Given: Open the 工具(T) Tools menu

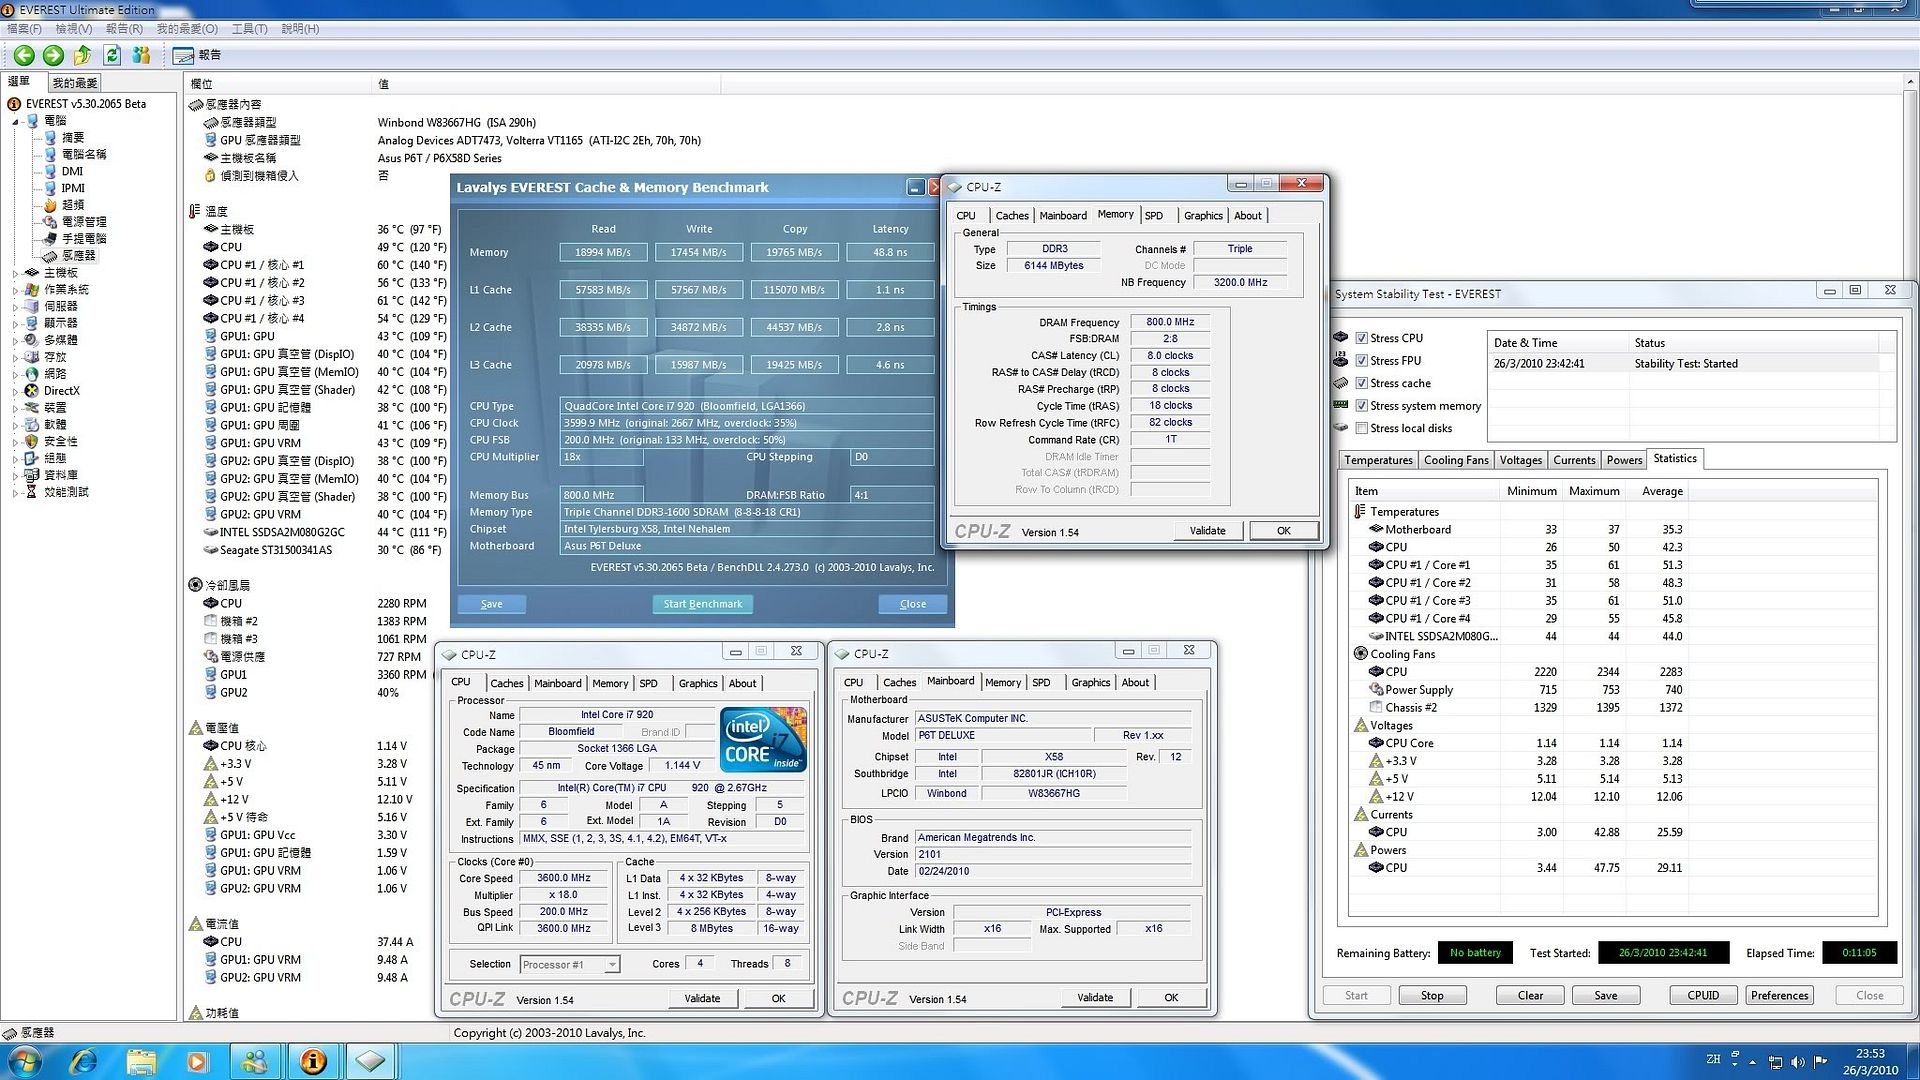Looking at the screenshot, I should click(x=249, y=29).
